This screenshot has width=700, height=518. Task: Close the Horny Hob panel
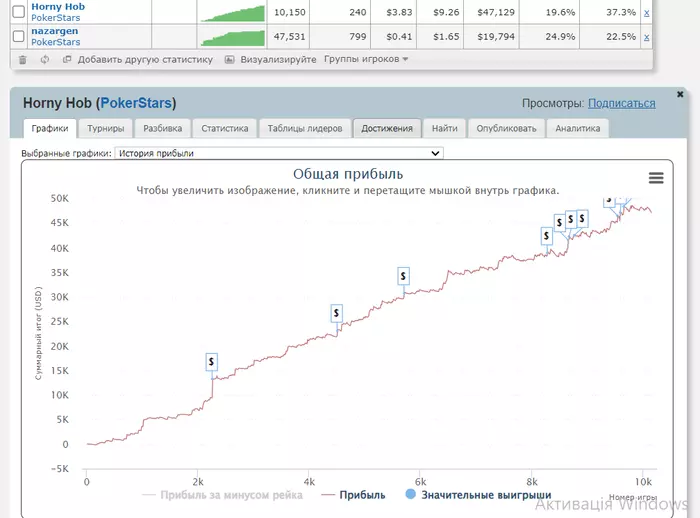pyautogui.click(x=680, y=94)
